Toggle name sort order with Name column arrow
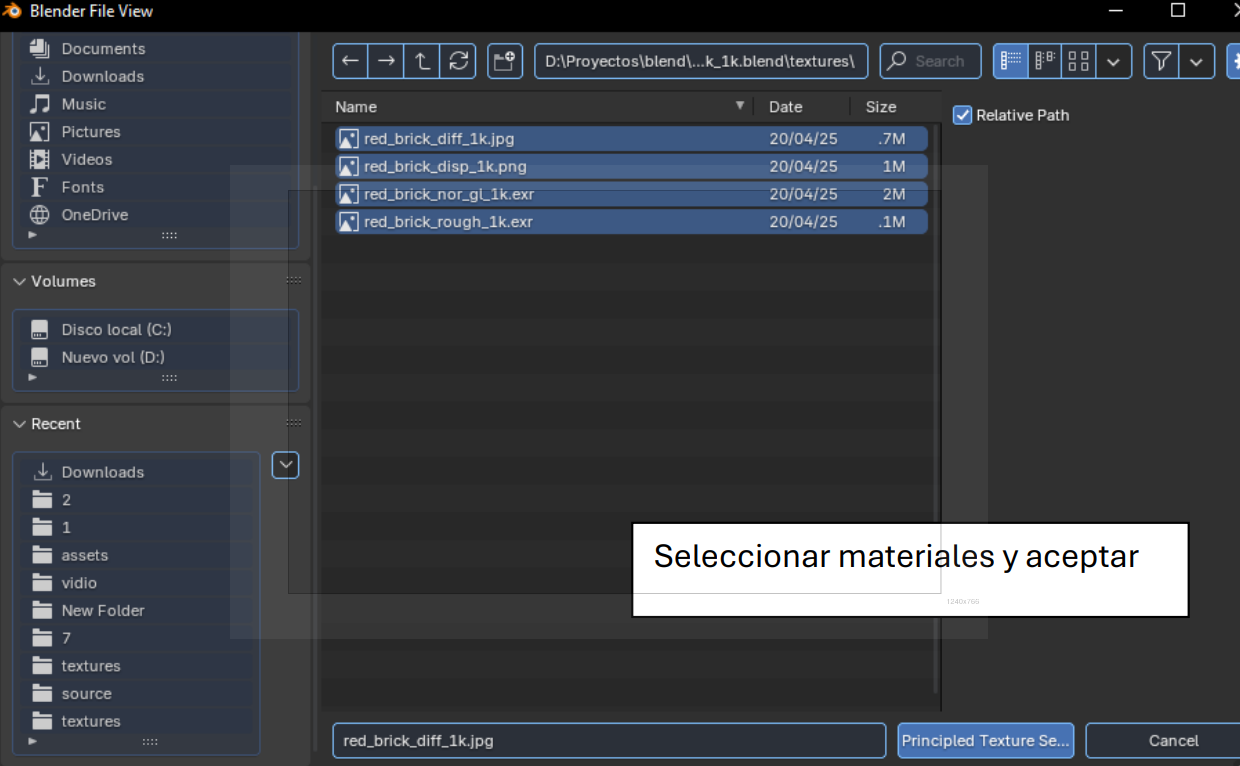1240x766 pixels. coord(740,106)
